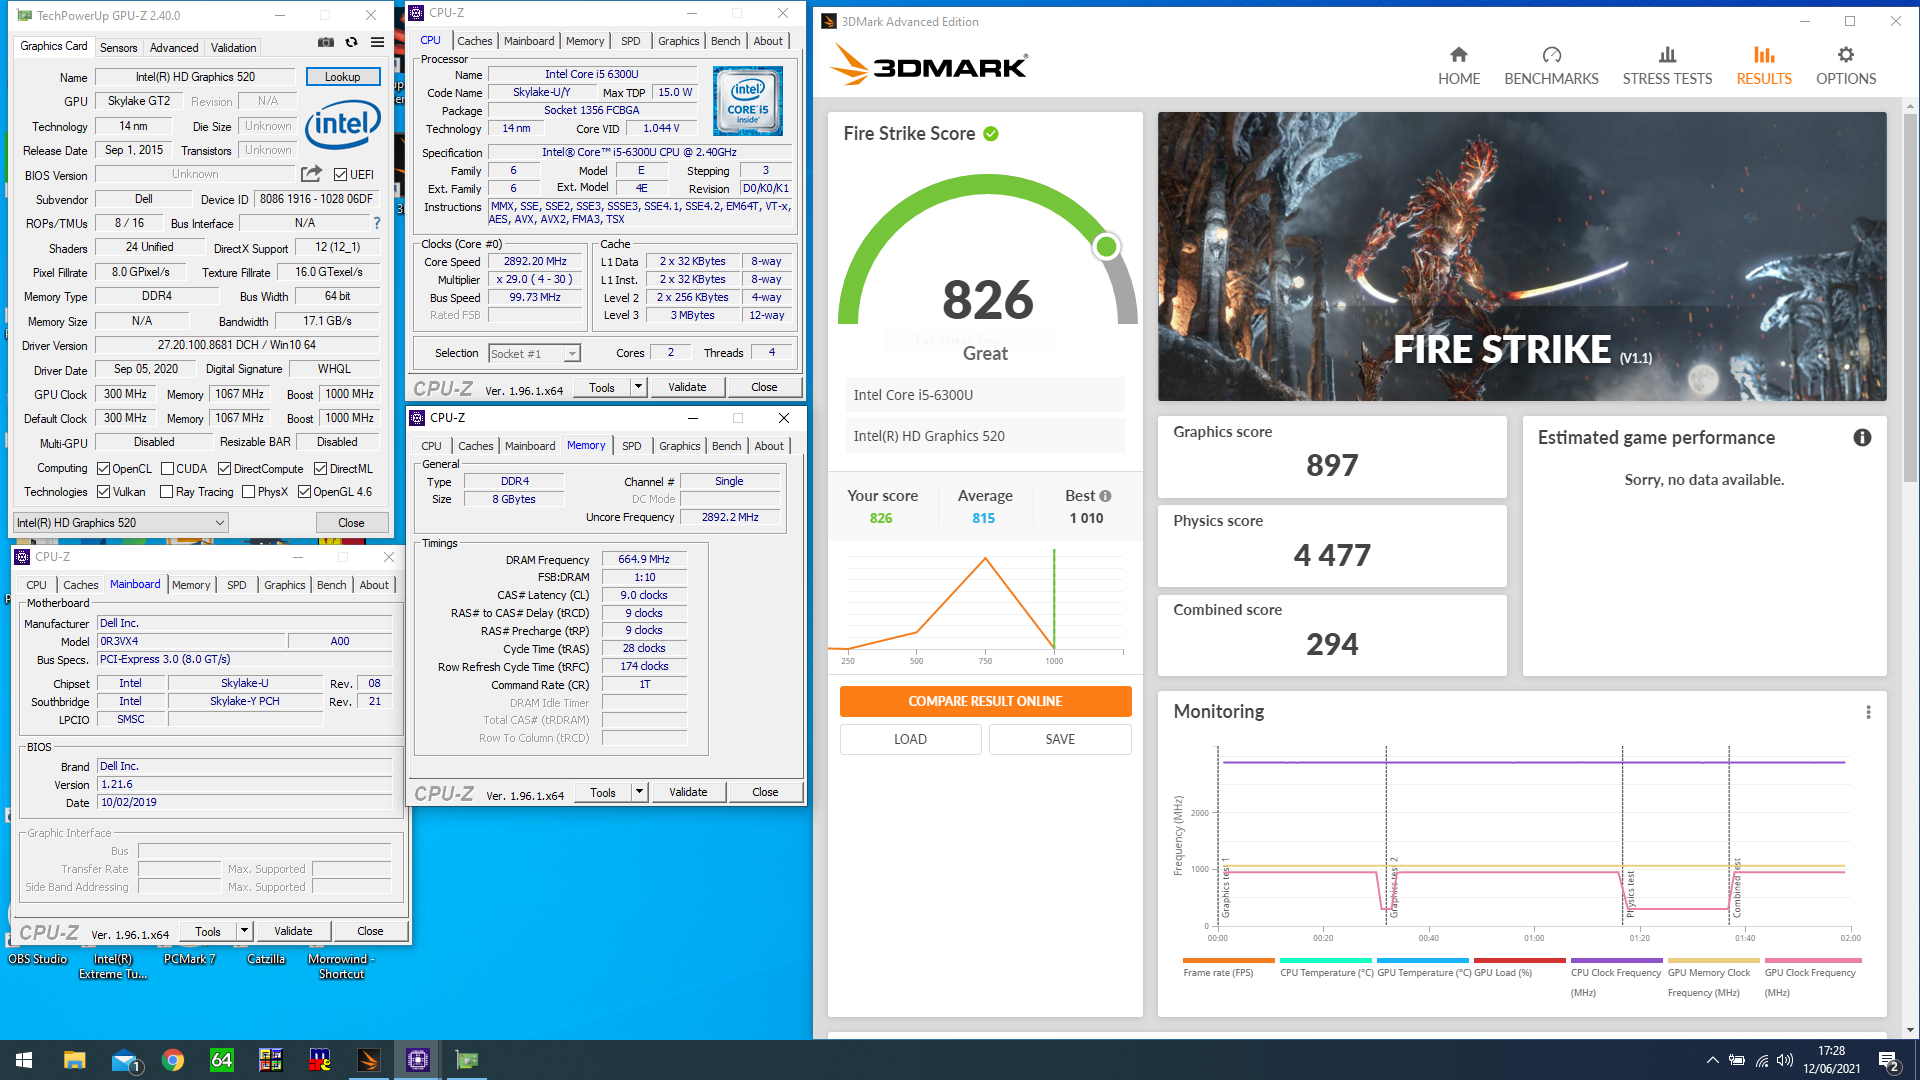Launch Chrome from taskbar
The height and width of the screenshot is (1080, 1920).
pyautogui.click(x=173, y=1060)
